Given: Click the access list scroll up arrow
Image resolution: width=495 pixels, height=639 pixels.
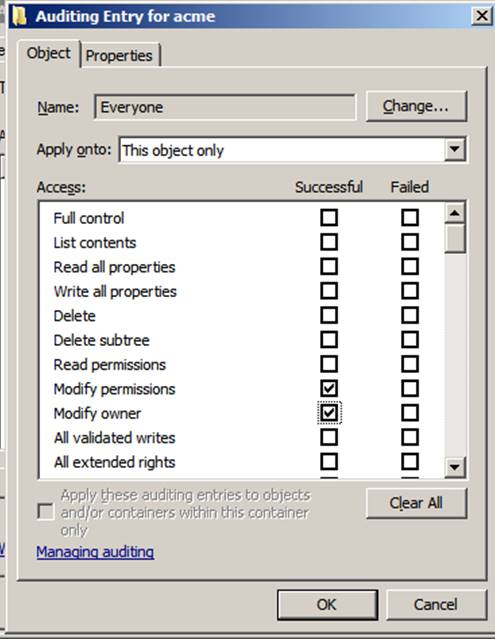Looking at the screenshot, I should point(455,213).
